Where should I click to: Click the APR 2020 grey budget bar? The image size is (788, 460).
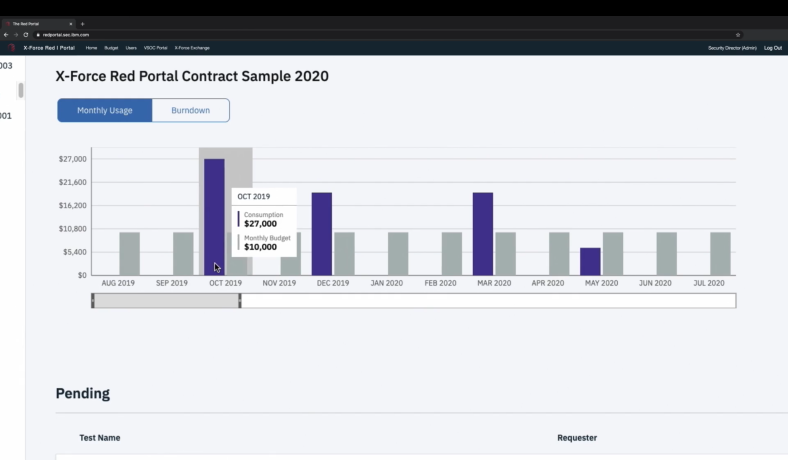point(559,253)
